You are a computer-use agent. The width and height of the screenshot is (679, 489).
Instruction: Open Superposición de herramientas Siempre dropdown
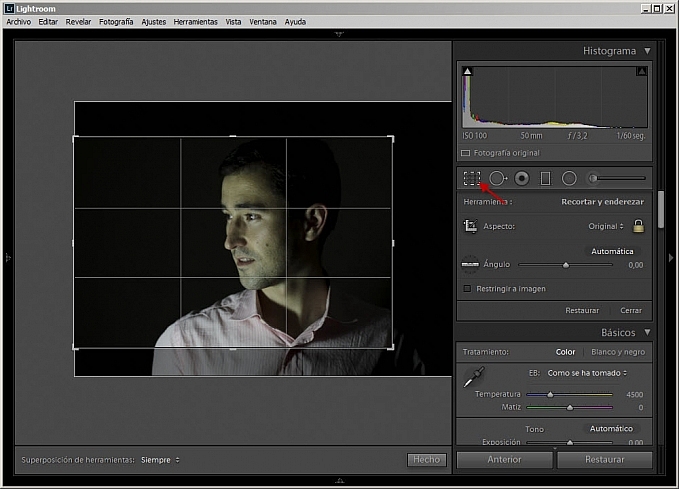click(x=160, y=460)
